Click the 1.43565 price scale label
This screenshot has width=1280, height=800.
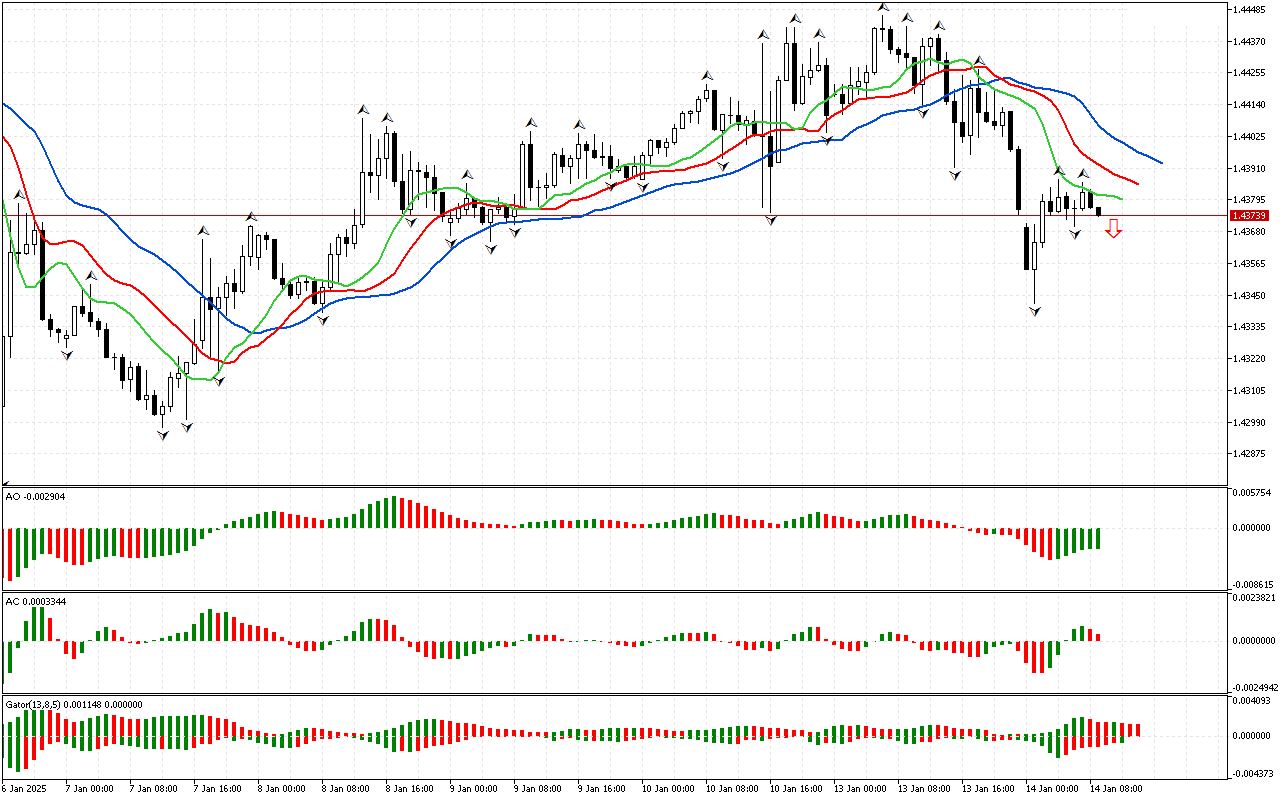(1250, 264)
